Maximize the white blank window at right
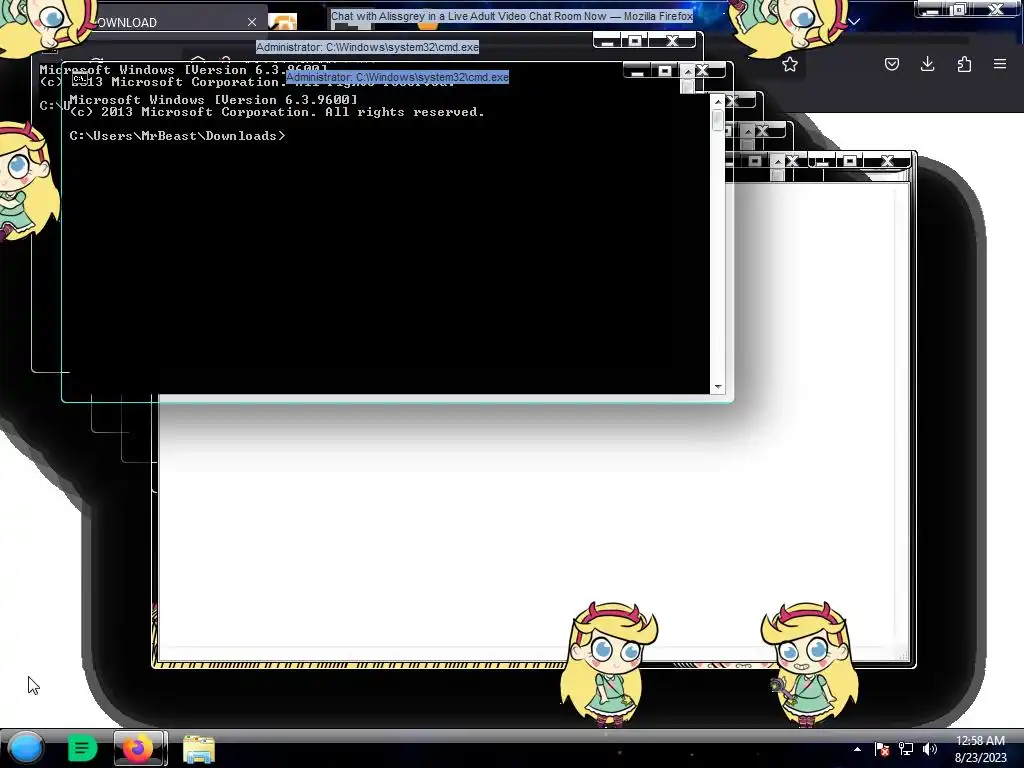This screenshot has height=768, width=1024. coord(850,161)
